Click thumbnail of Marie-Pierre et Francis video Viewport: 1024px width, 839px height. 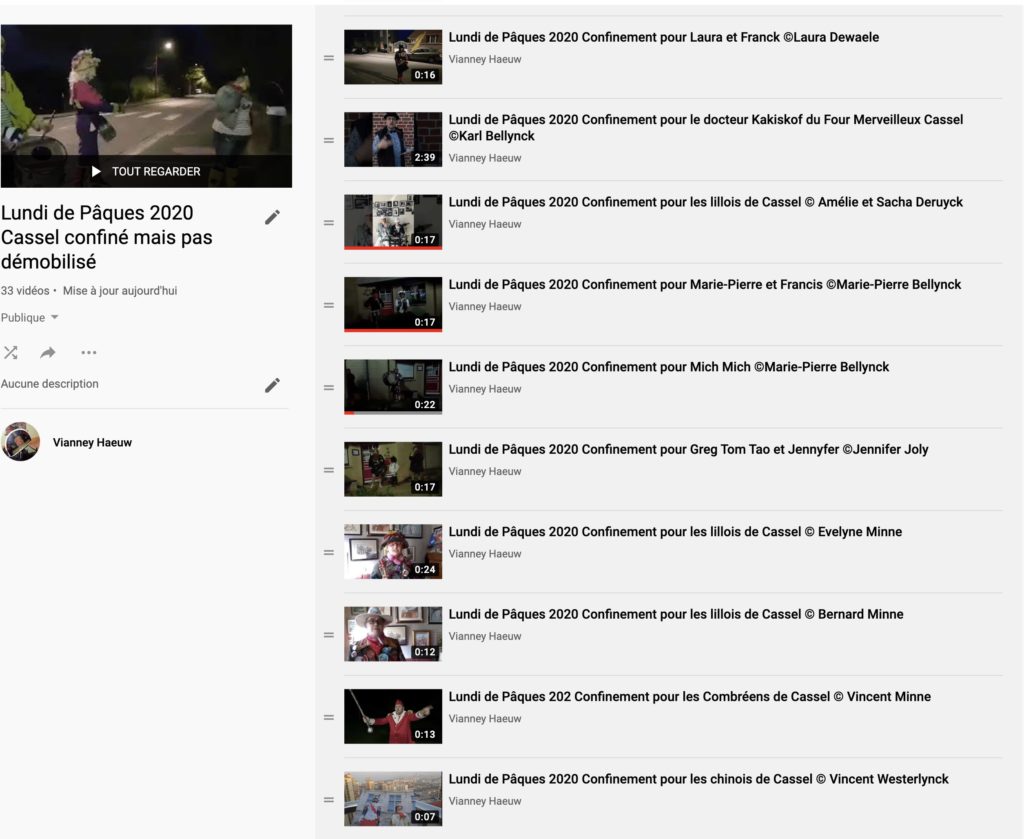(x=393, y=304)
